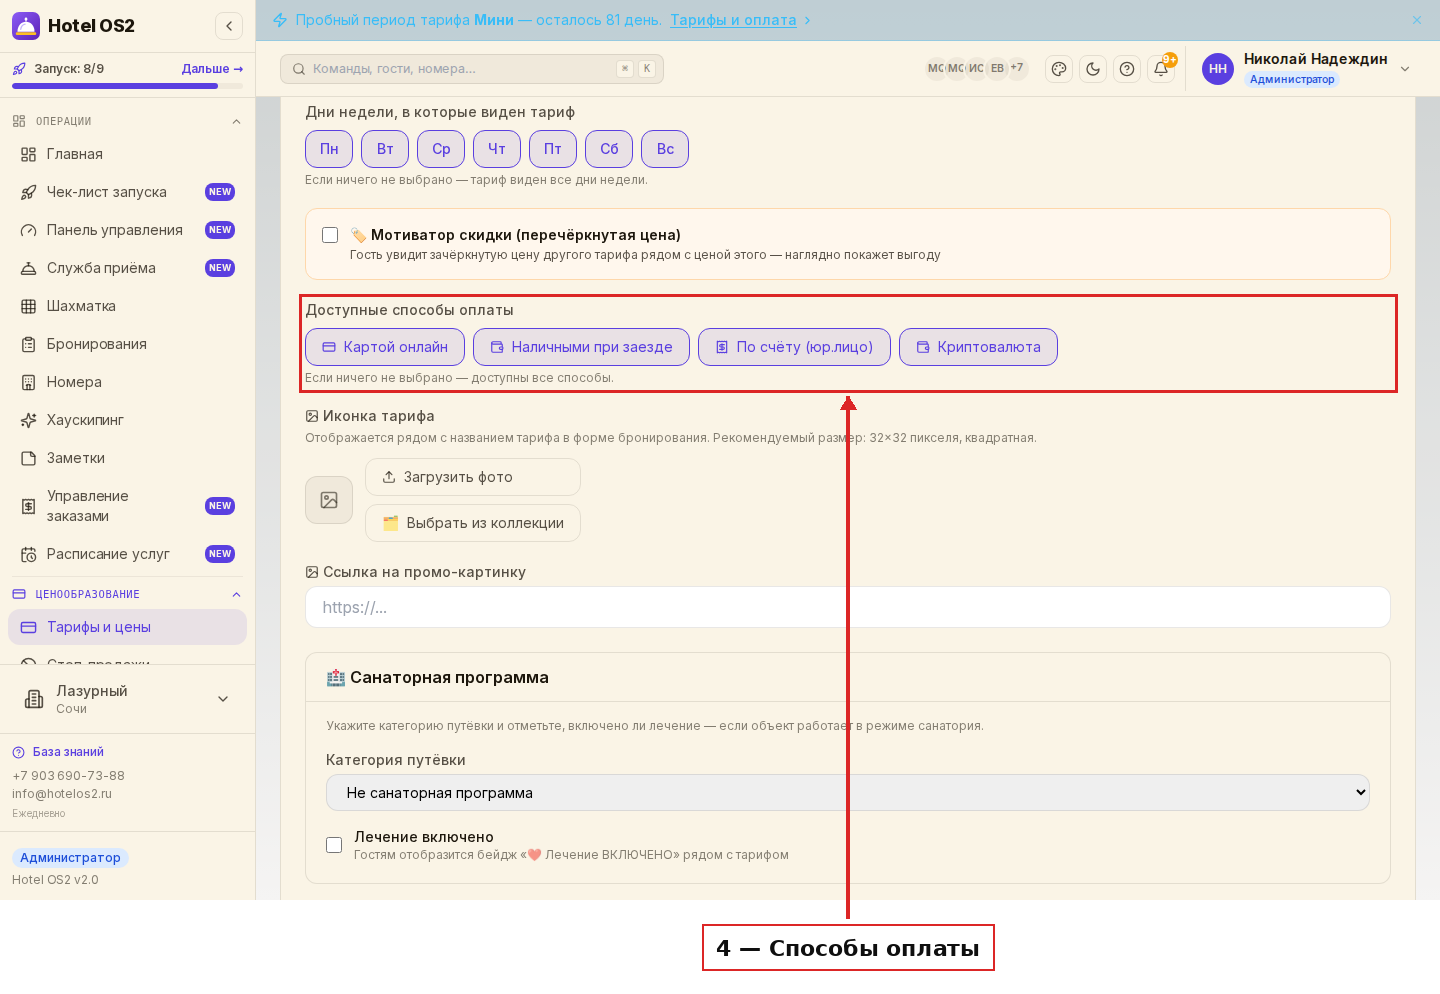
Task: Toggle dark mode moon icon
Action: point(1093,69)
